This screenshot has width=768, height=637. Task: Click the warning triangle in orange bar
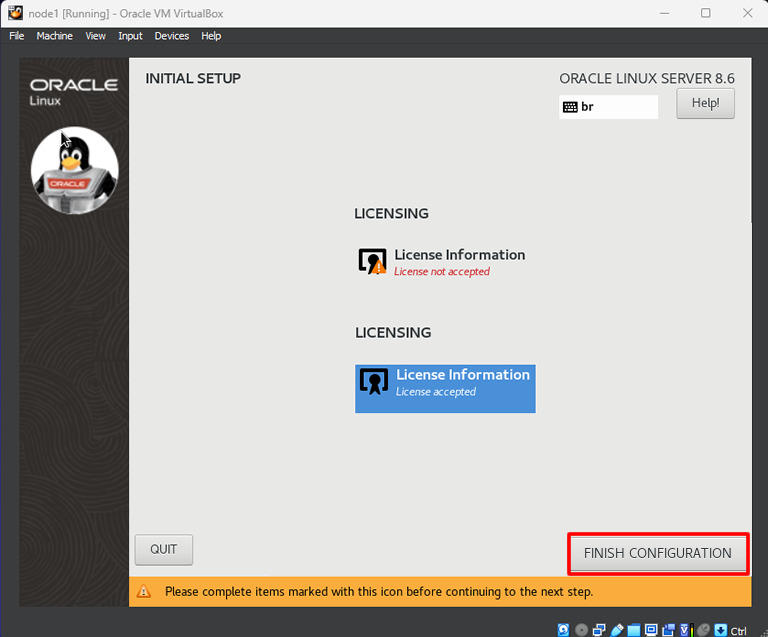(144, 591)
